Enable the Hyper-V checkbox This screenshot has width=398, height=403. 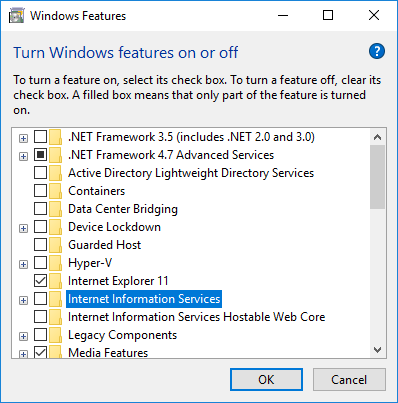(40, 263)
